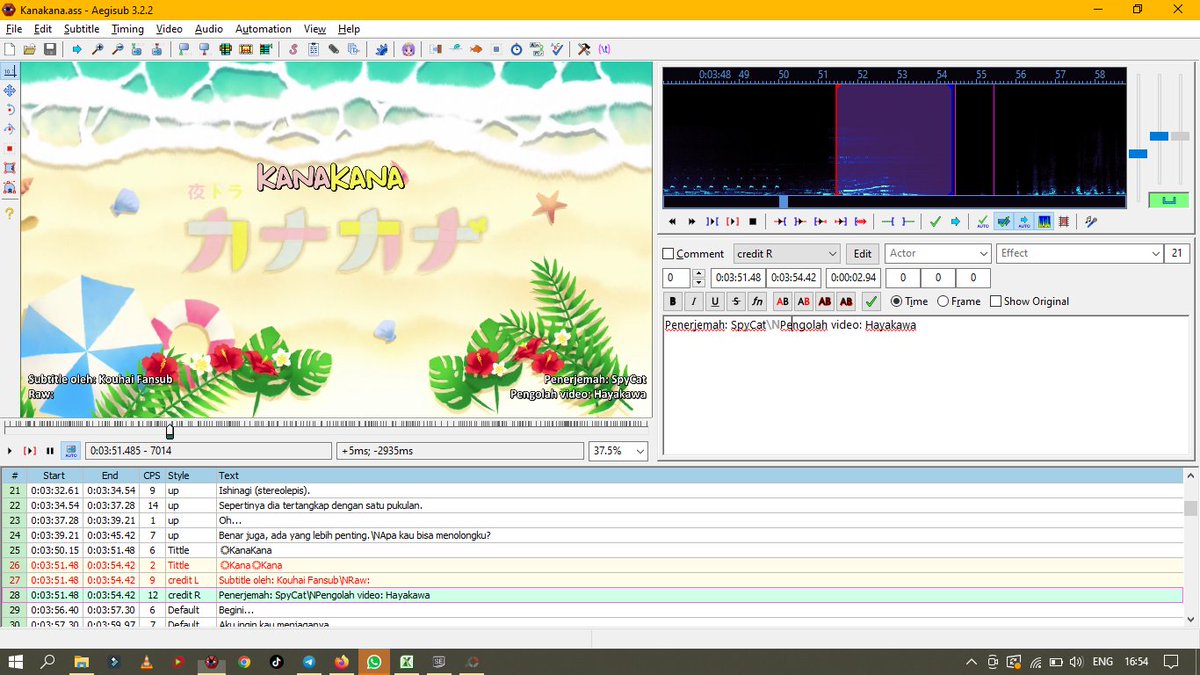Screen dimensions: 1200x675
Task: Toggle auto go to next line on commit
Action: 1003,221
